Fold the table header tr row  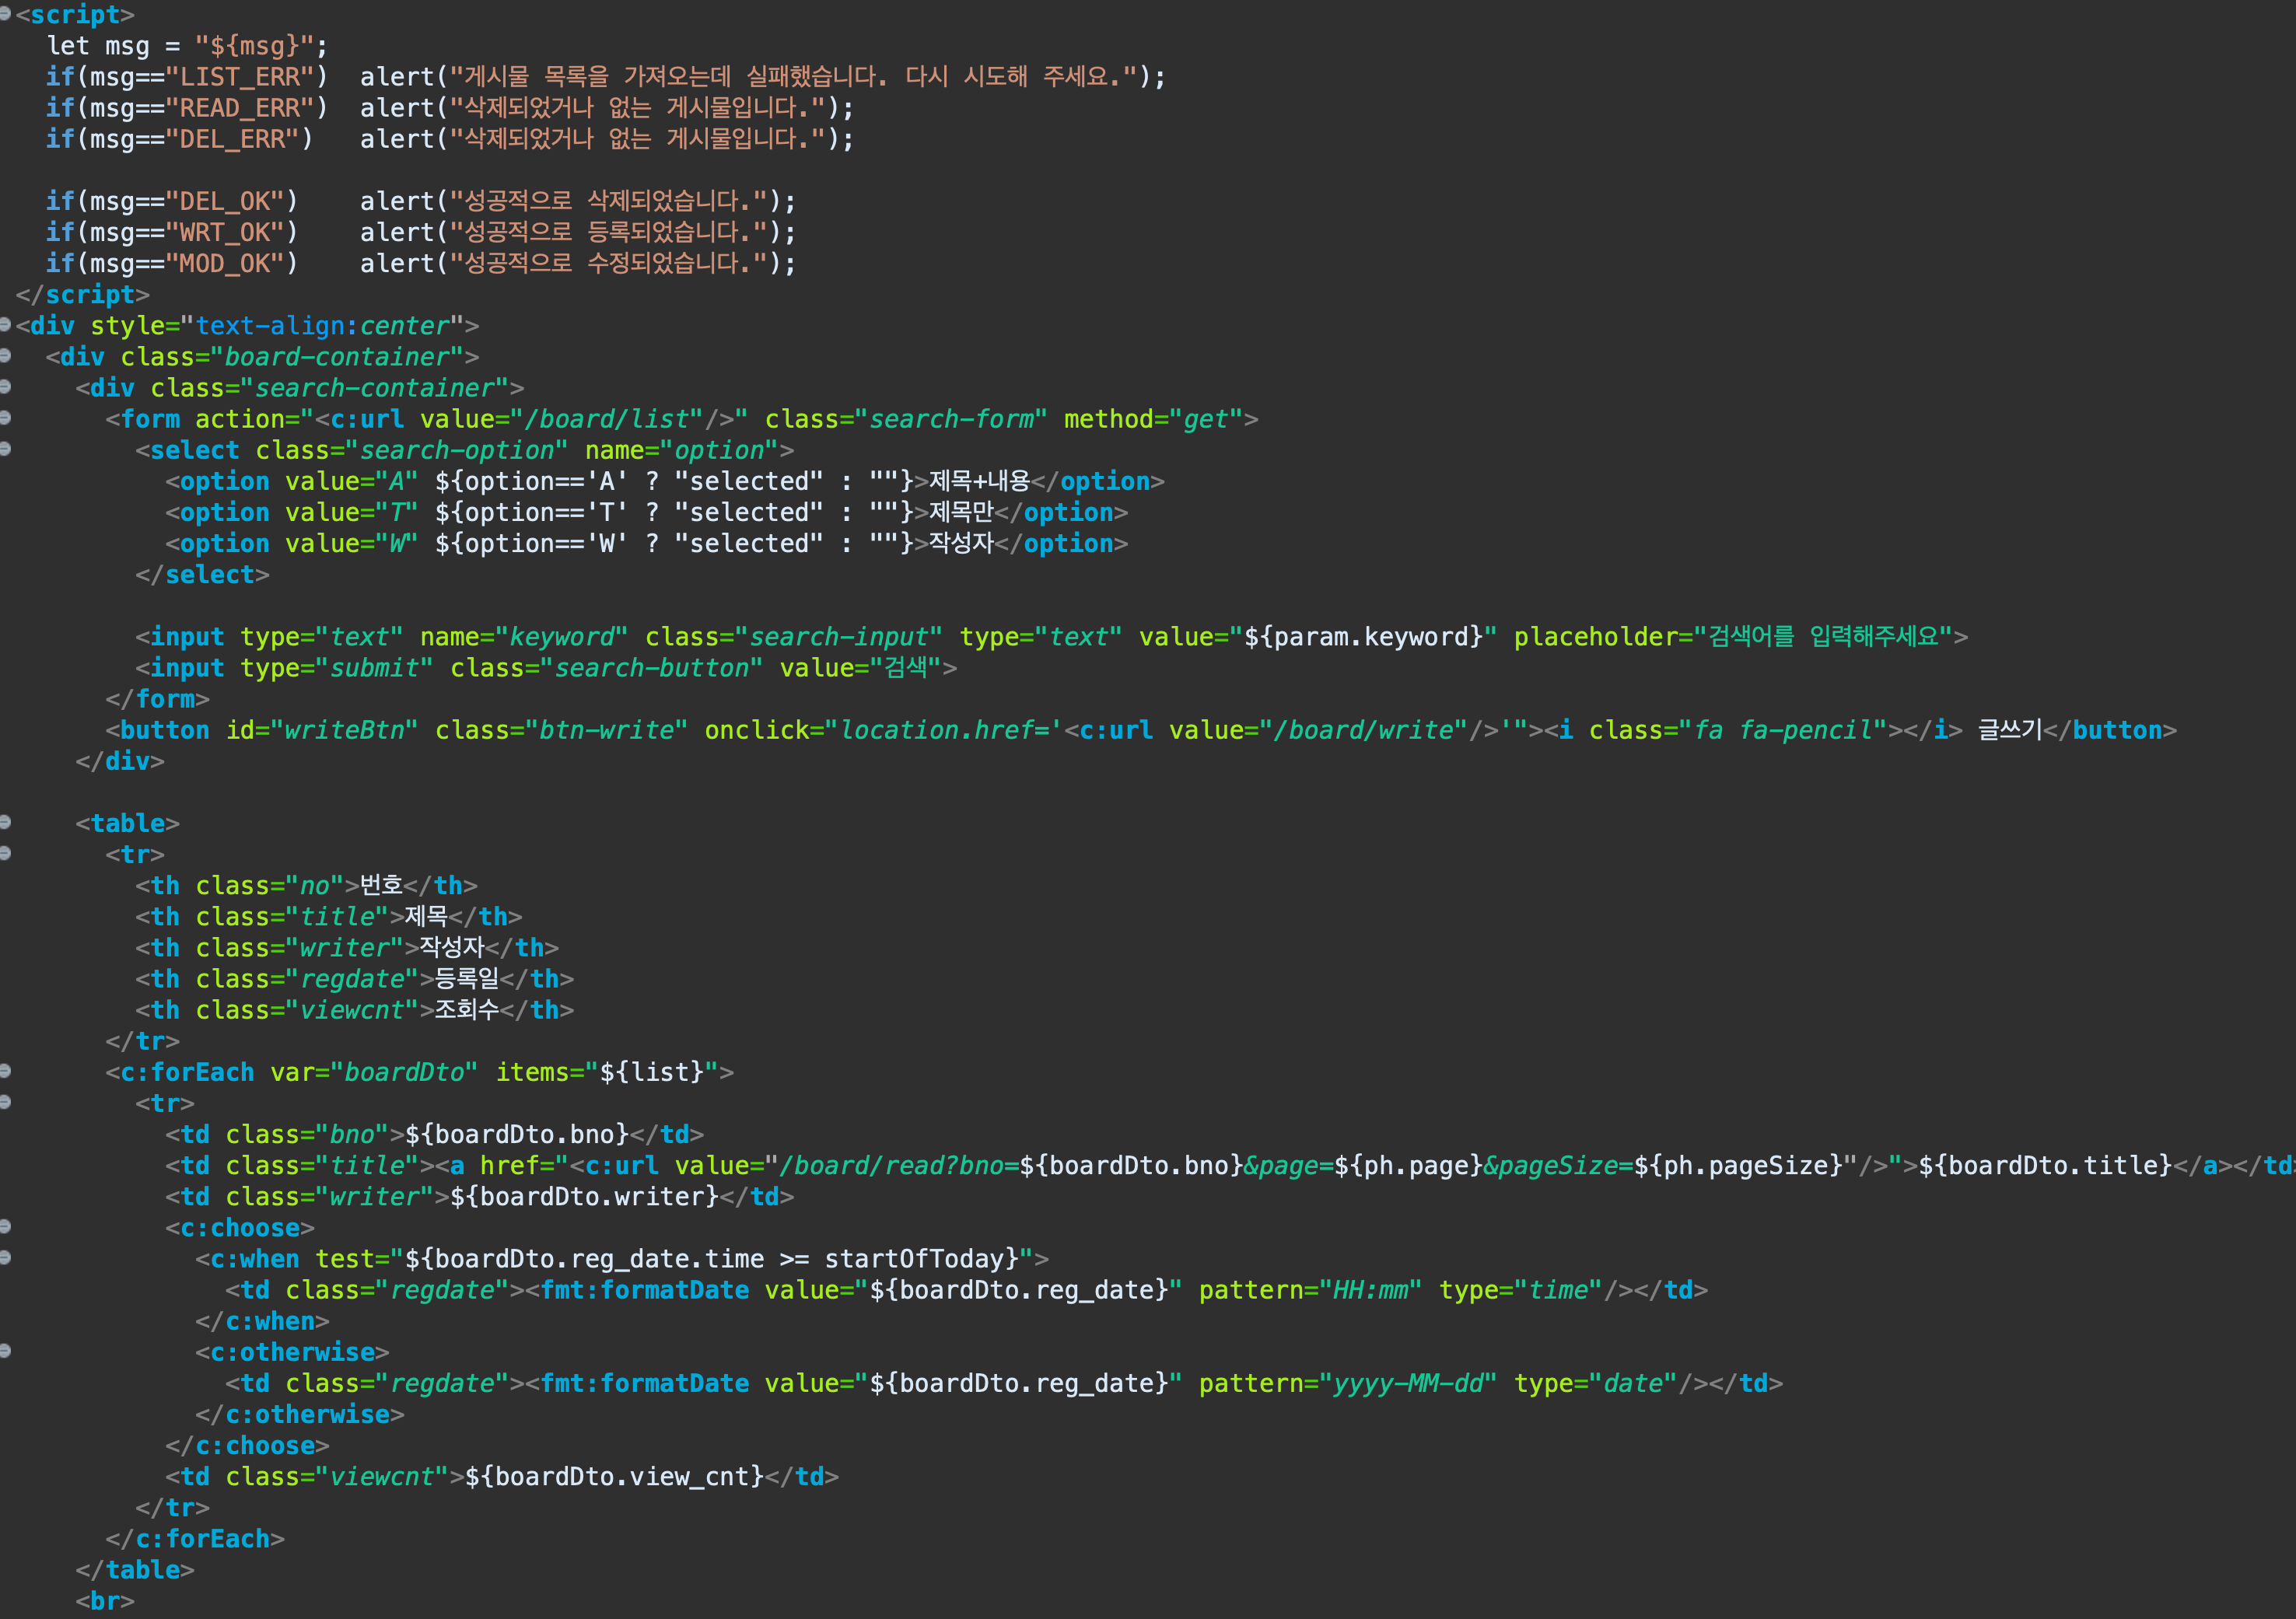tap(5, 853)
